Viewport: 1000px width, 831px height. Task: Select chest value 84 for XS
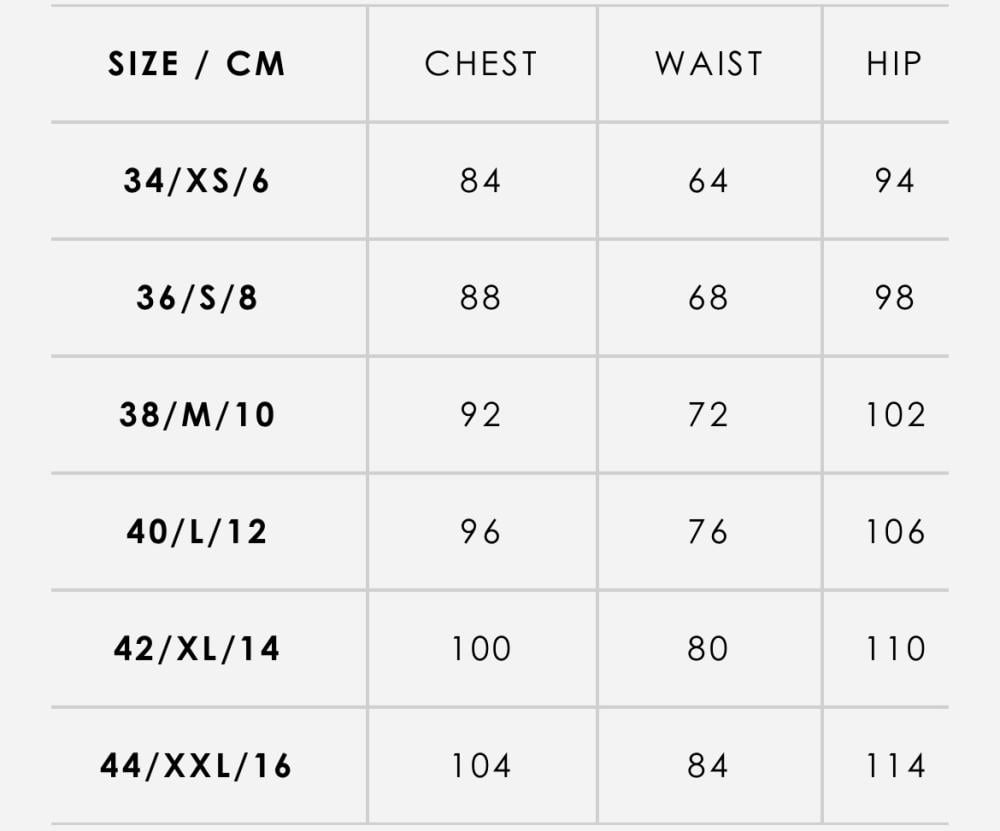coord(481,180)
